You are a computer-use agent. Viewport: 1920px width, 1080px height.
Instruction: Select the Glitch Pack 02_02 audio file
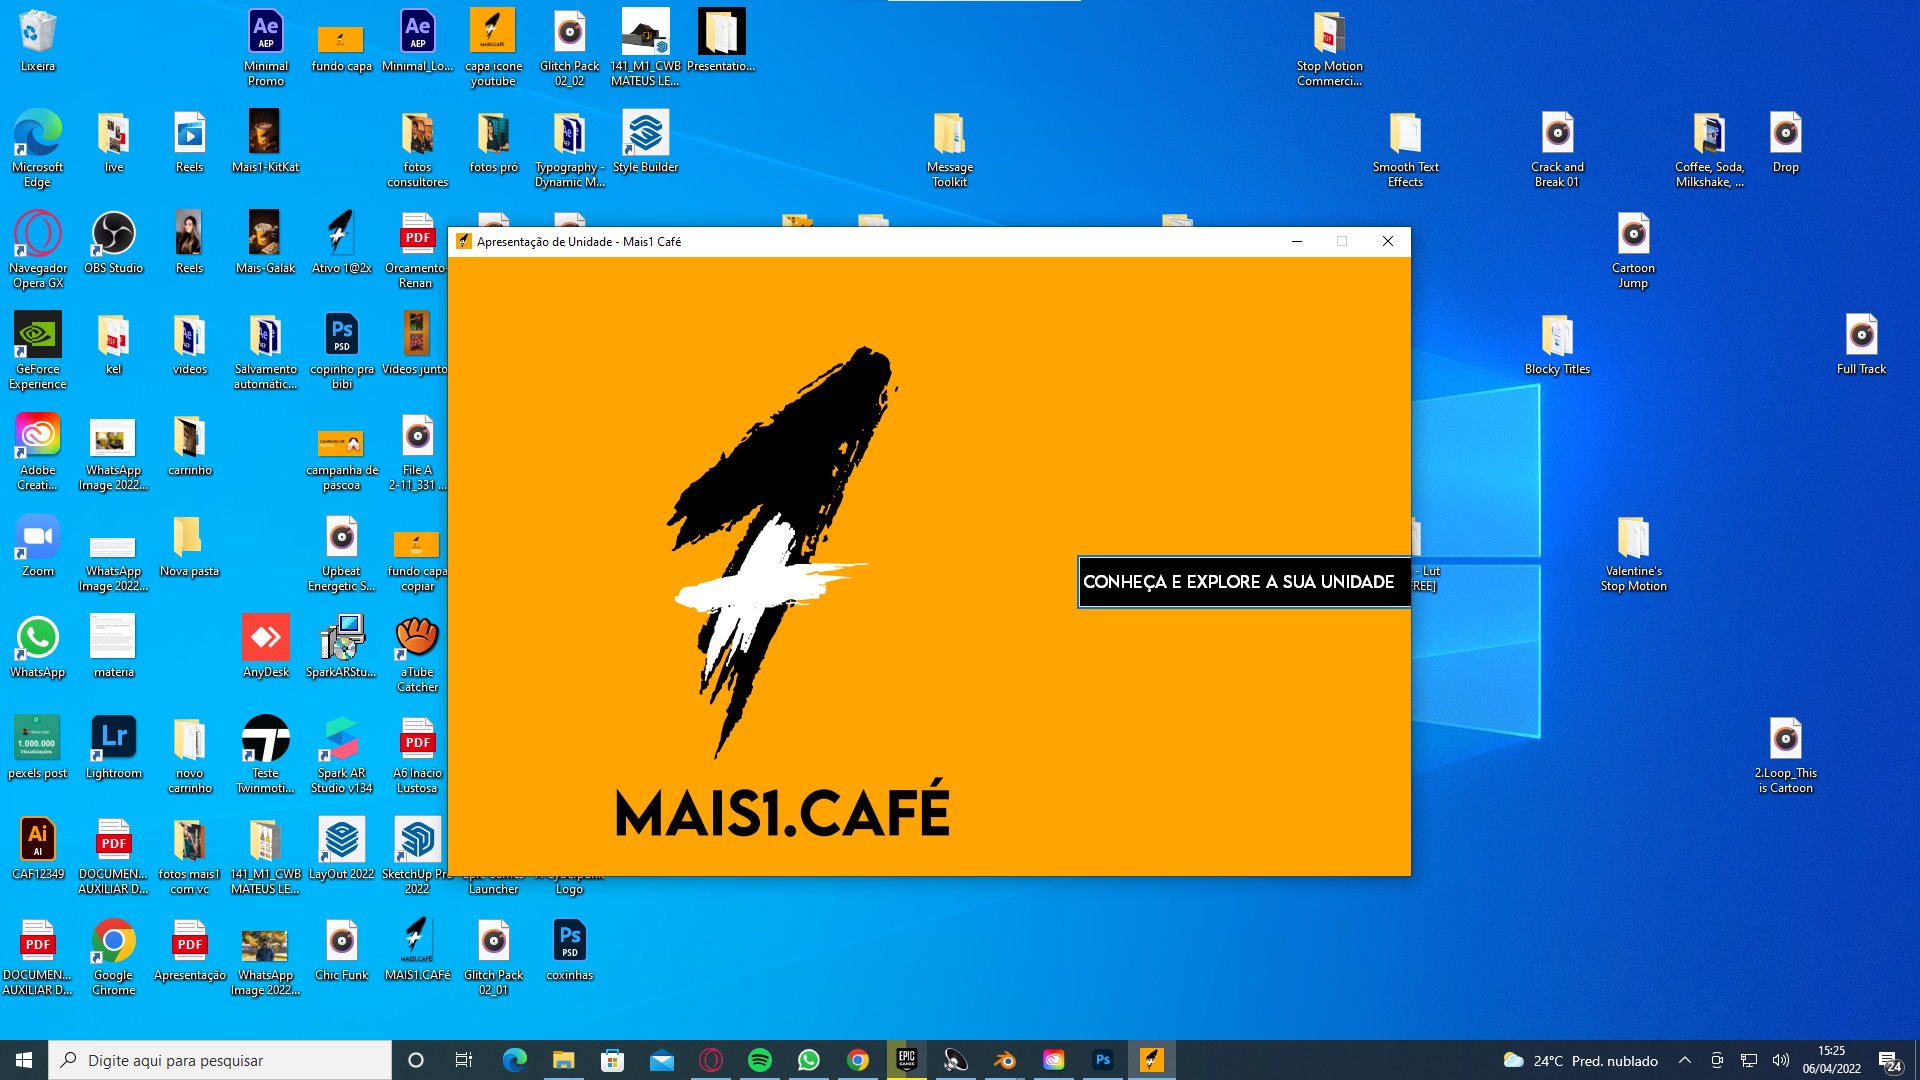570,48
